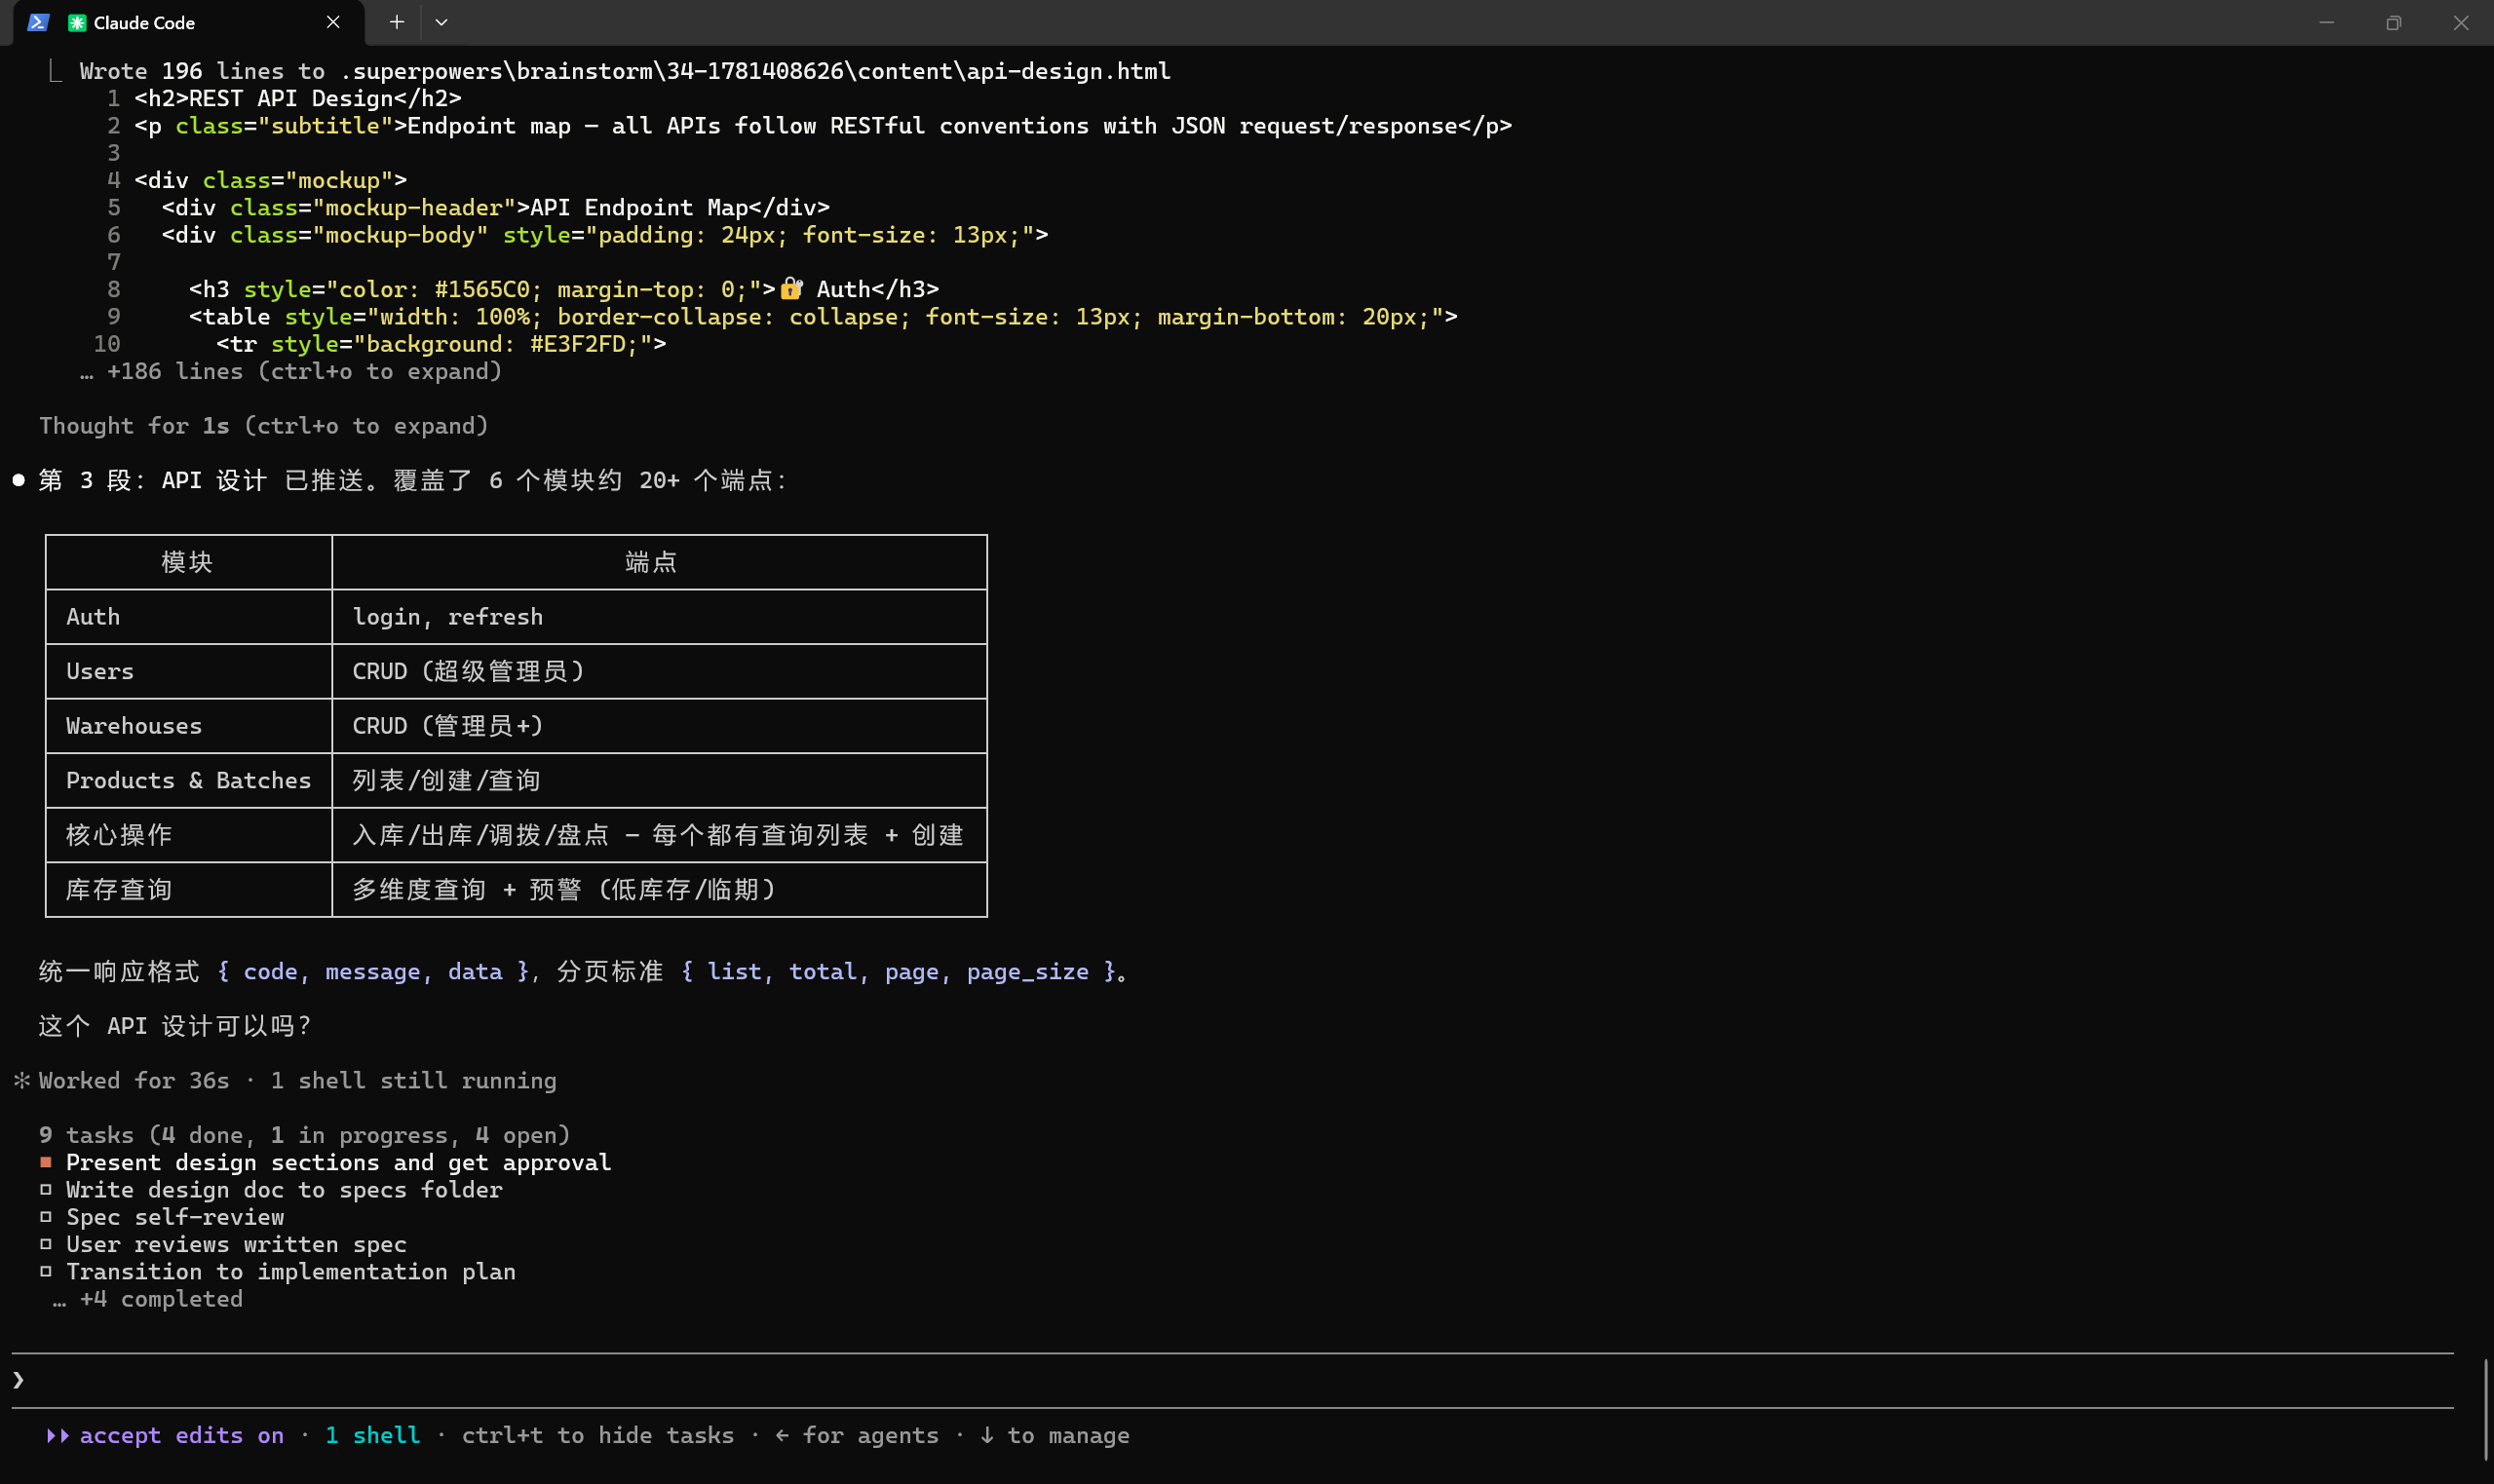Click the checkbox beside 'Spec self-review'
The width and height of the screenshot is (2494, 1484).
[46, 1216]
